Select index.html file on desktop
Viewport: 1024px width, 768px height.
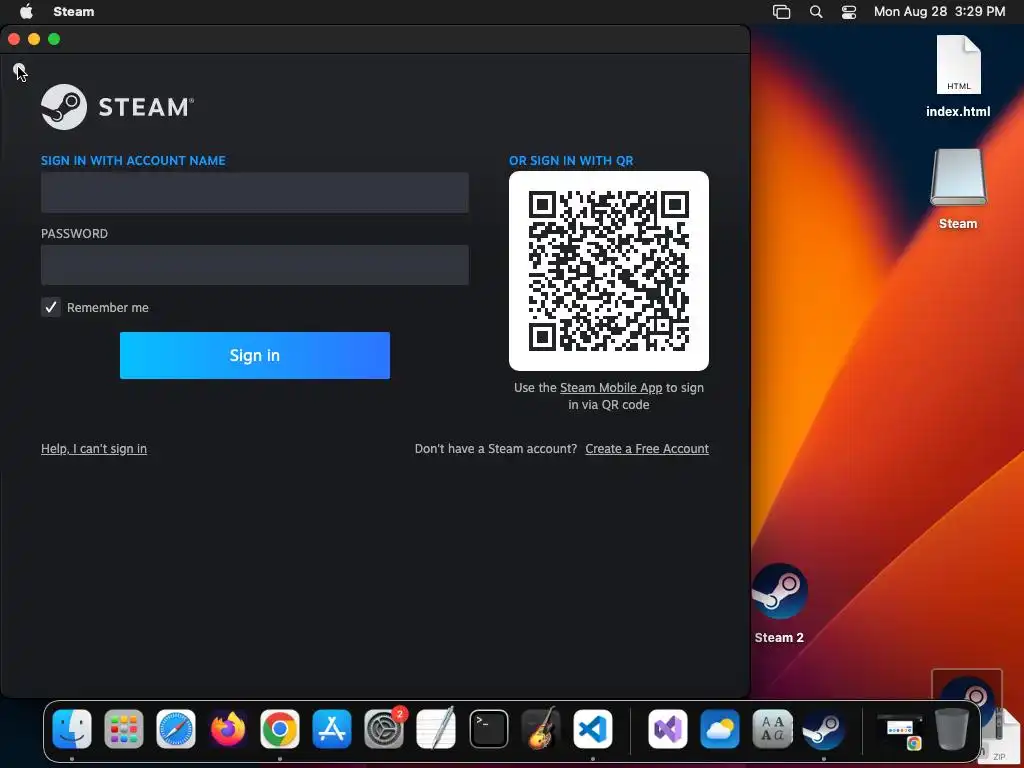pos(958,76)
